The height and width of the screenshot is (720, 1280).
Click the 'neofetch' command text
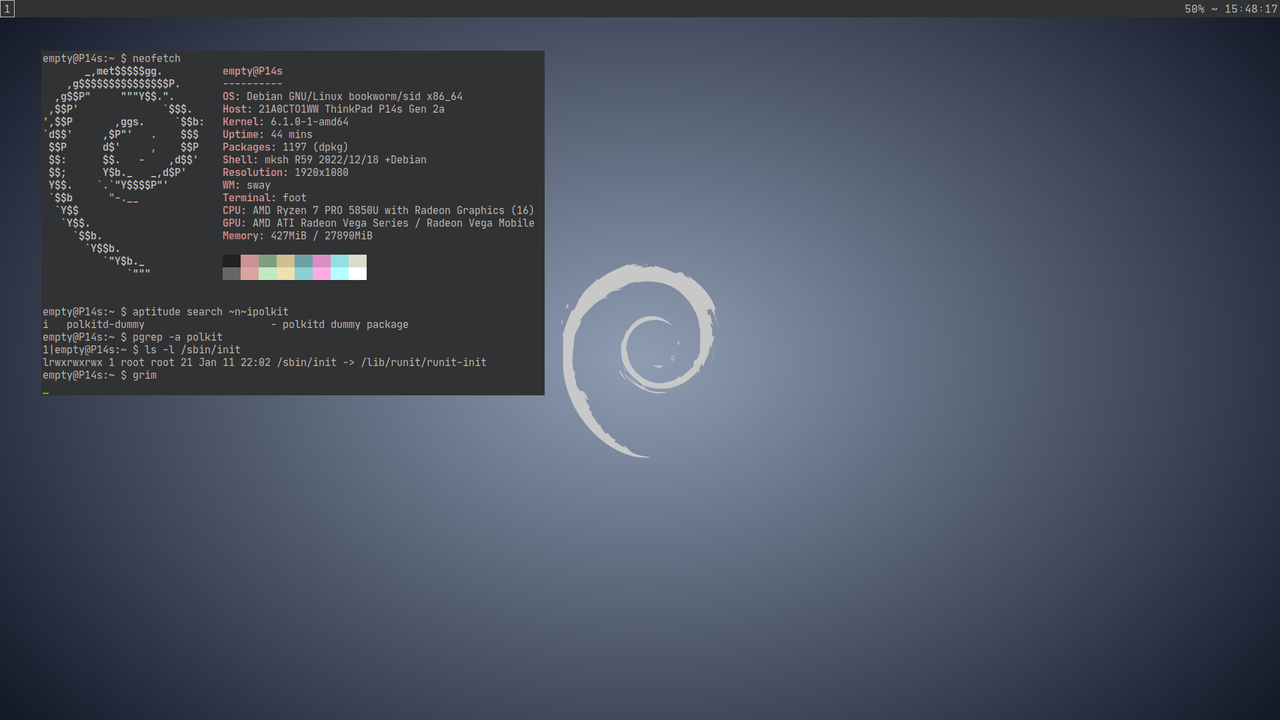157,59
